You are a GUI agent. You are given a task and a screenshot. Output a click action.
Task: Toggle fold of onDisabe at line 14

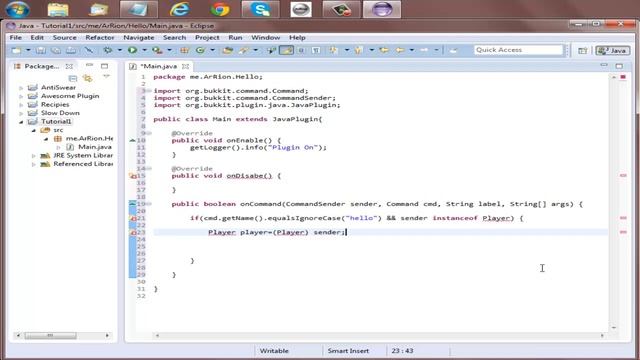pos(149,169)
